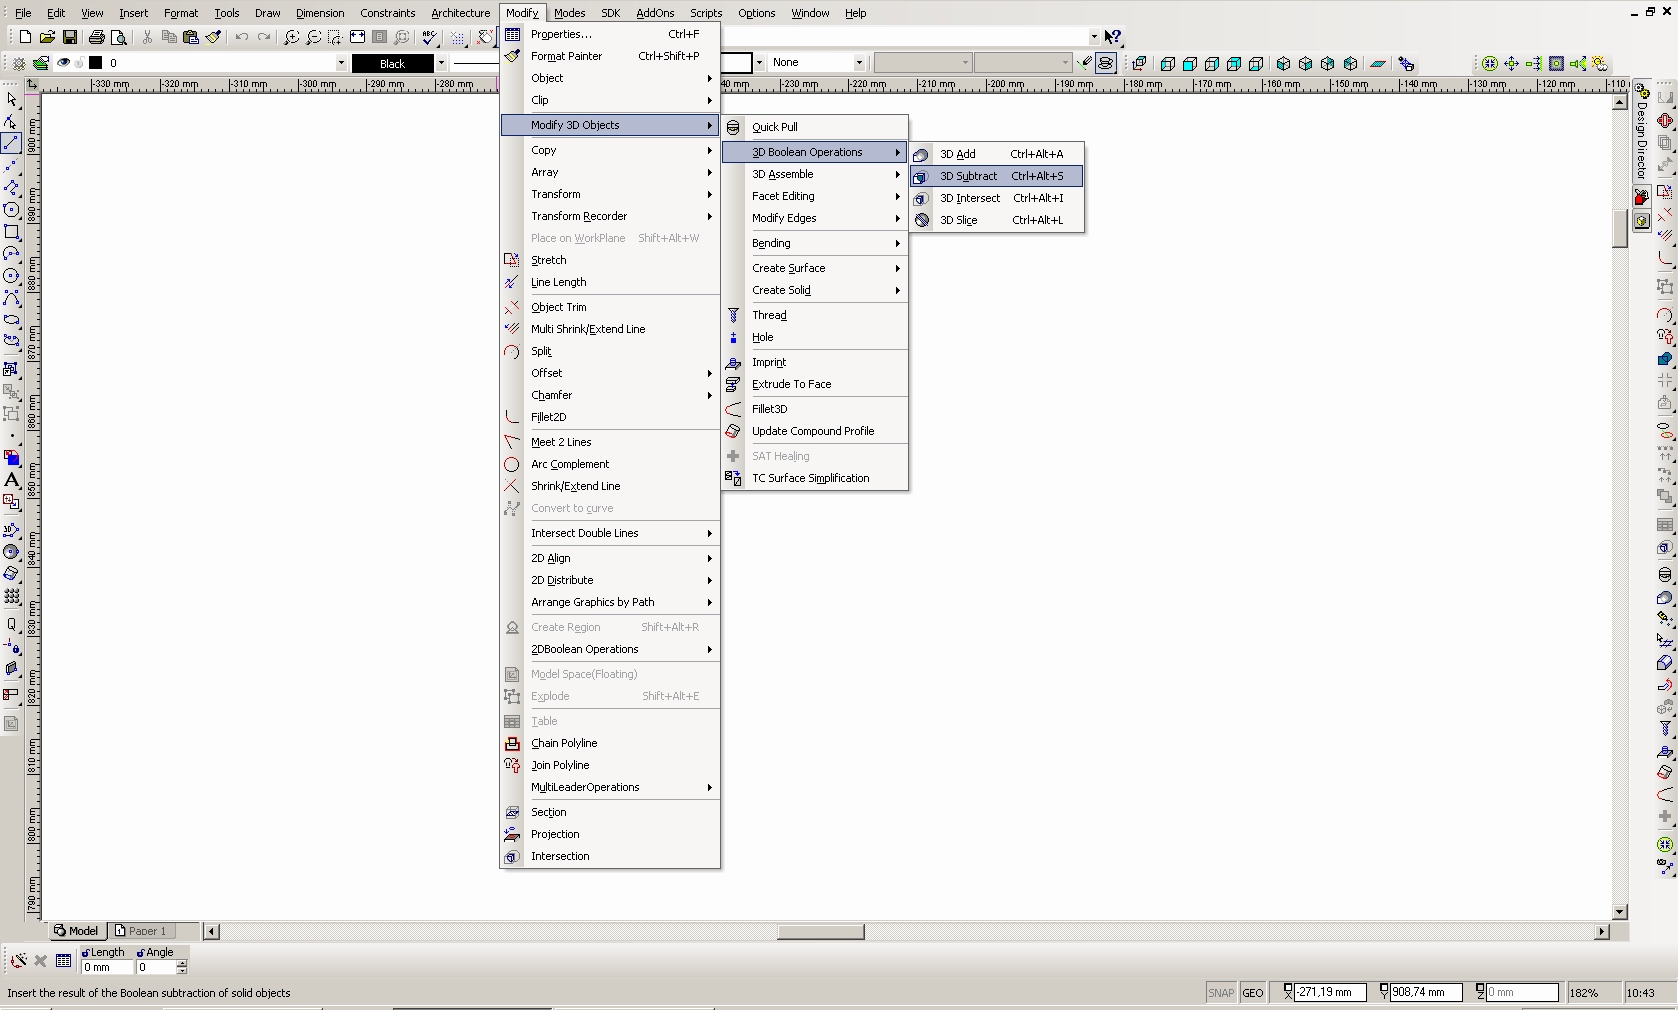This screenshot has width=1678, height=1010.
Task: Open the Architecture menu
Action: click(x=460, y=13)
